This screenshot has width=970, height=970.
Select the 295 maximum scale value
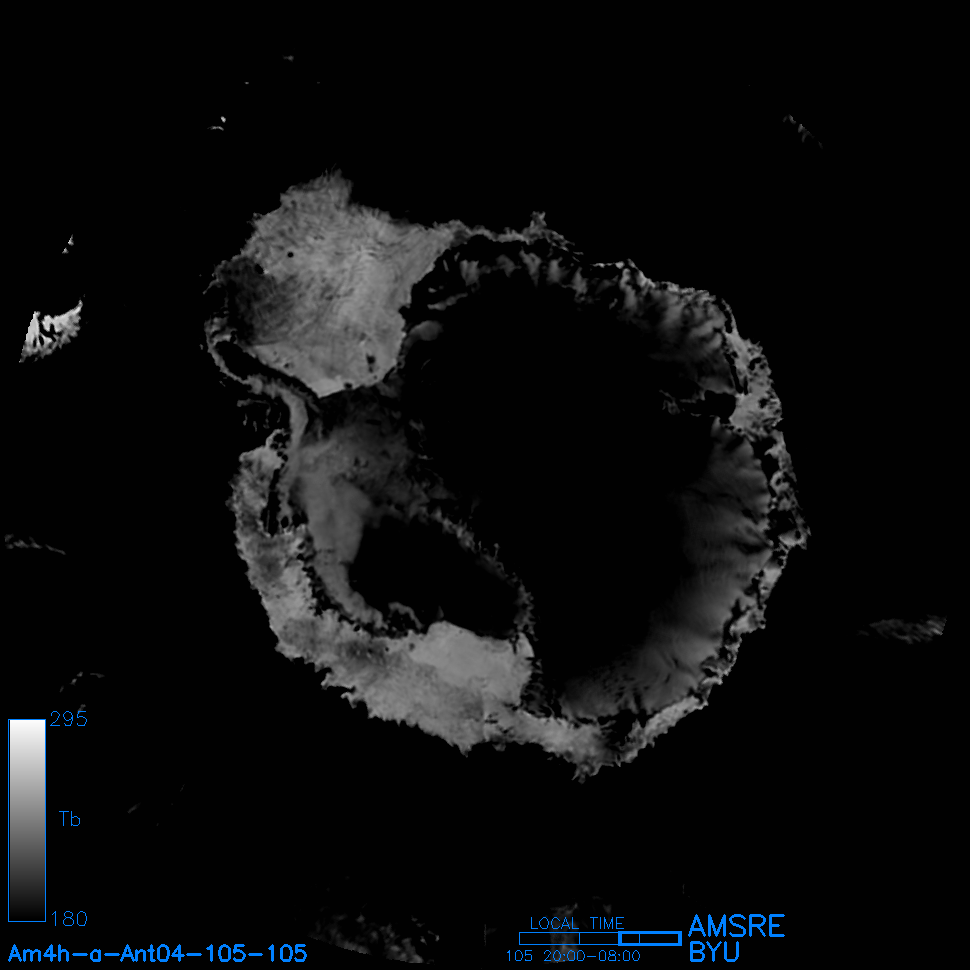(x=68, y=720)
